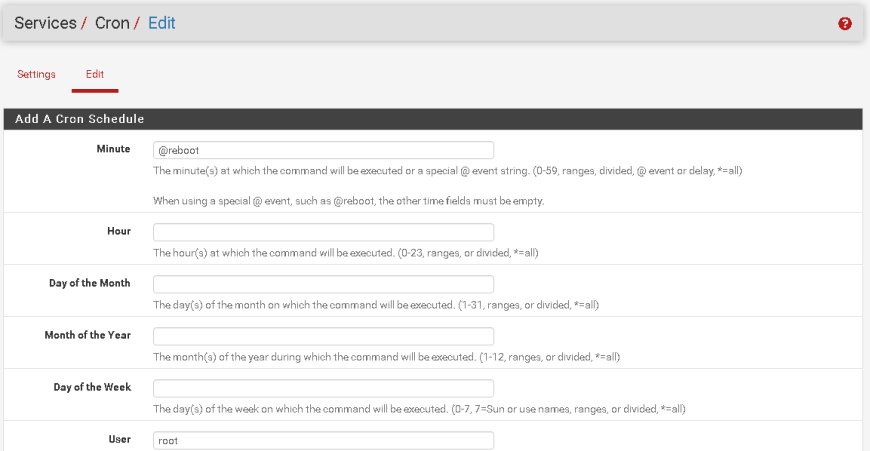This screenshot has height=451, width=870.
Task: Go to Services in the breadcrumb
Action: point(45,23)
